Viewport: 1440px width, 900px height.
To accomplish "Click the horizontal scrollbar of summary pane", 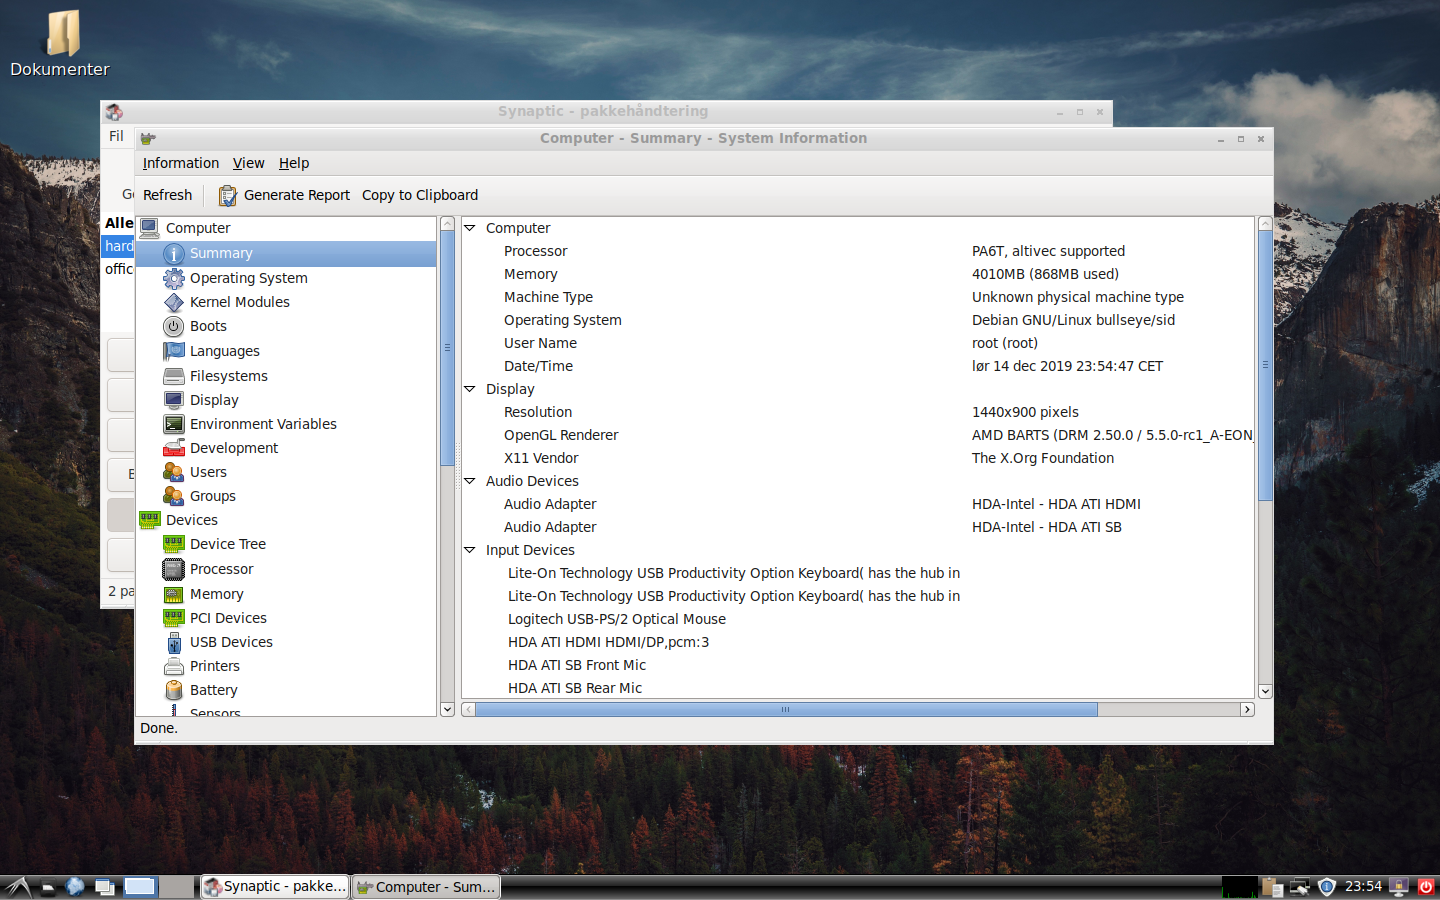I will pyautogui.click(x=786, y=709).
